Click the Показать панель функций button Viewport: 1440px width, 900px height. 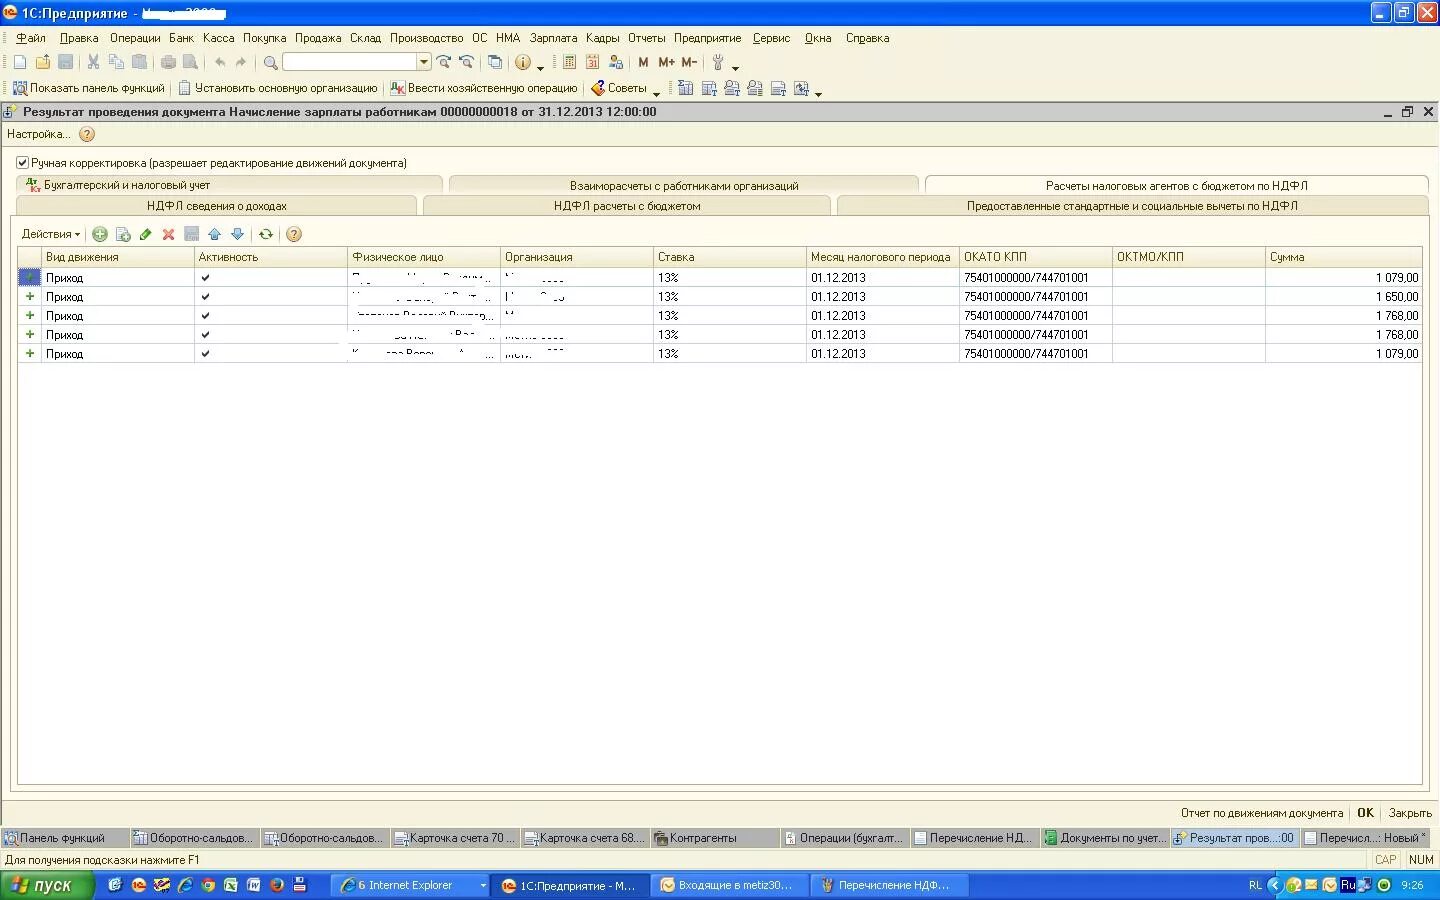point(89,88)
